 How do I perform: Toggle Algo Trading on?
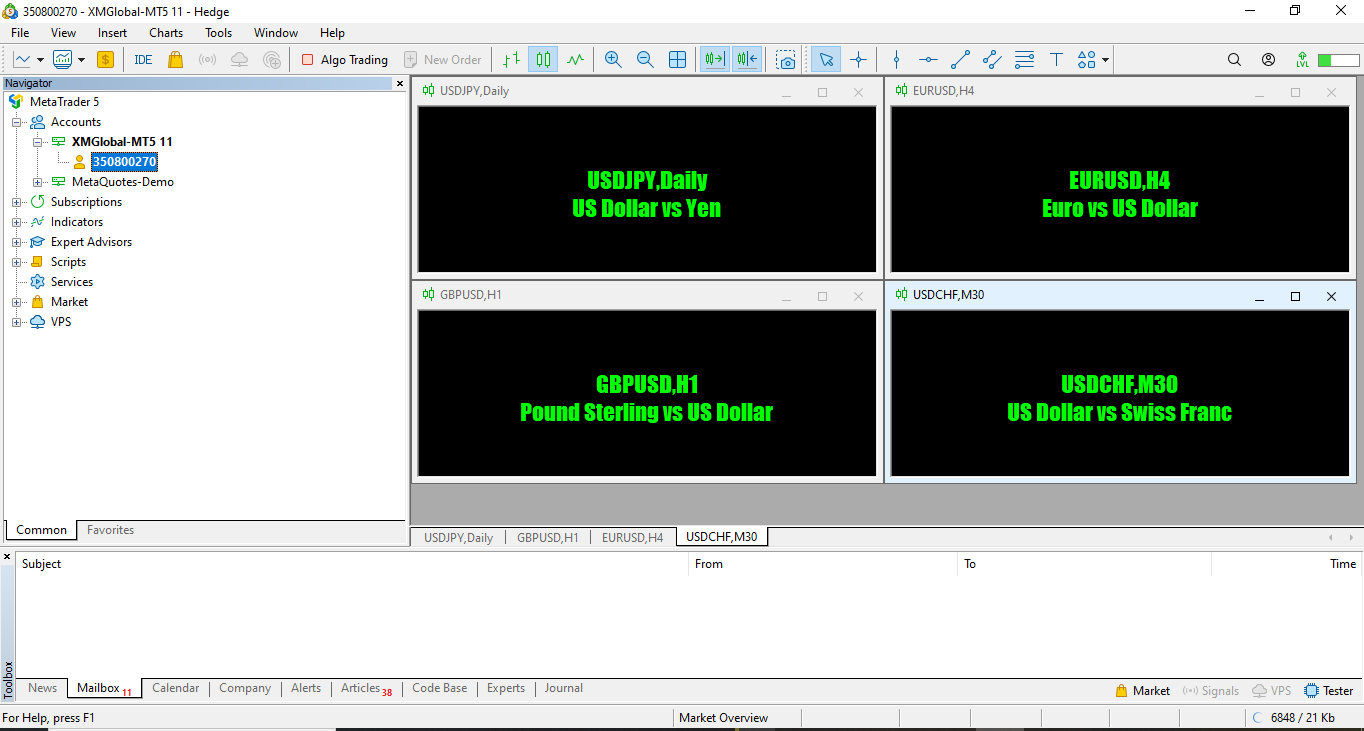click(344, 60)
